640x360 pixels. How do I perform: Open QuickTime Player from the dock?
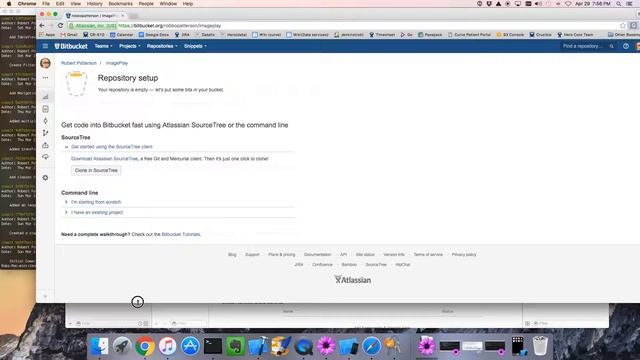click(x=304, y=346)
